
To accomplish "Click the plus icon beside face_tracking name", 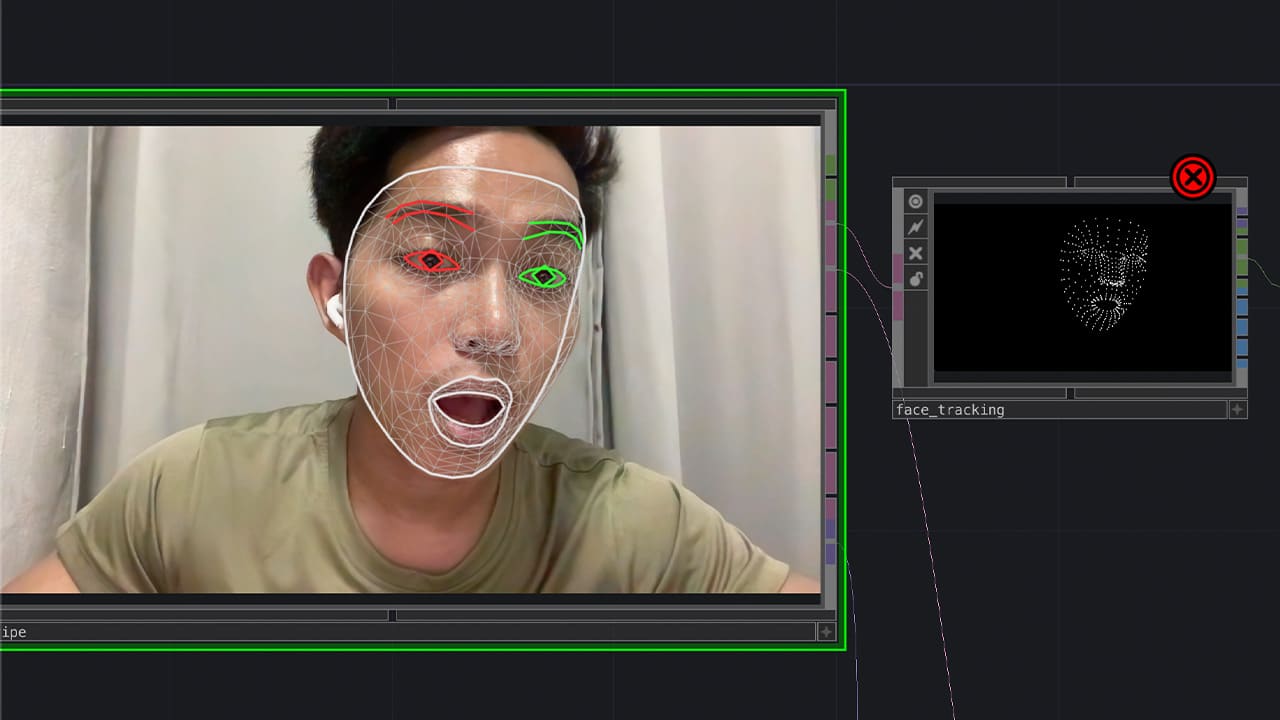I will [1237, 409].
